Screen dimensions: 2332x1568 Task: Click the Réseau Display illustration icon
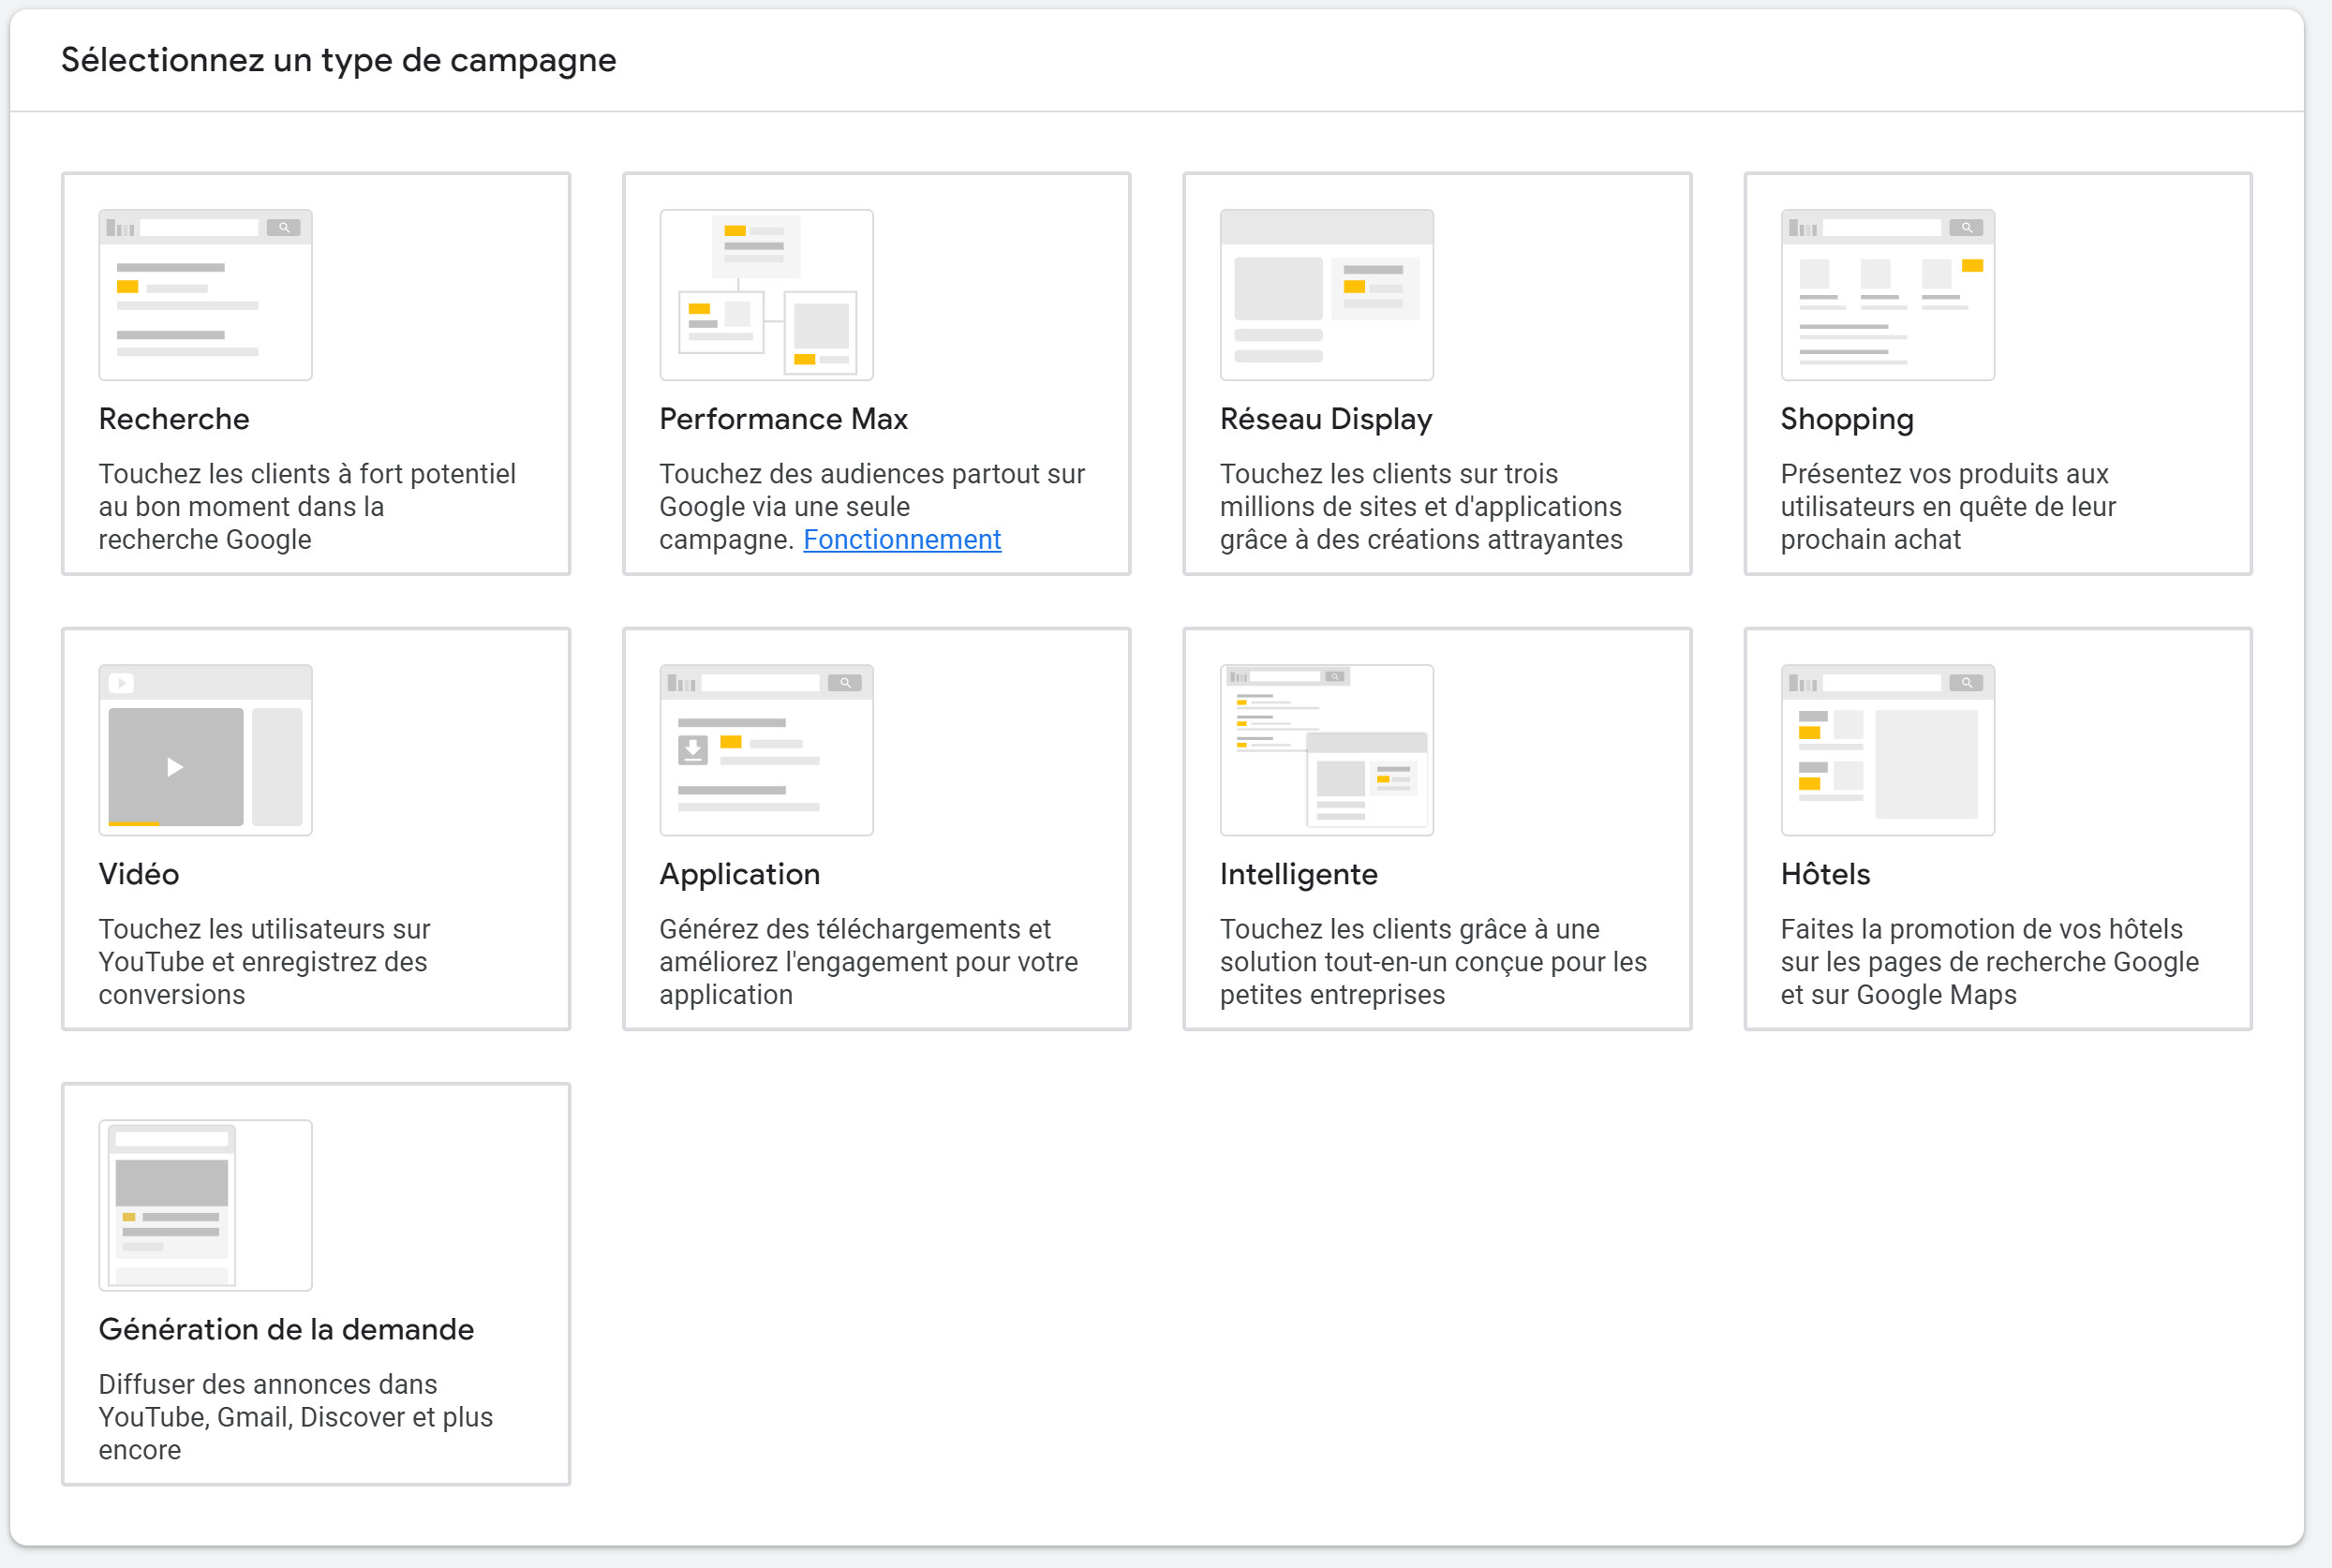[x=1326, y=294]
